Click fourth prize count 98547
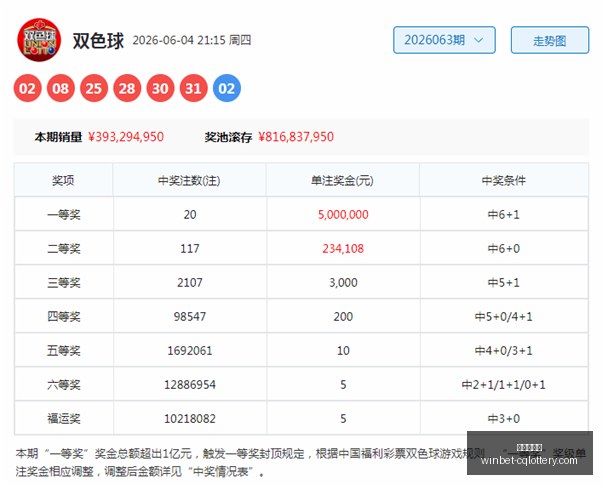Viewport: 604px width, 486px height. pos(190,317)
